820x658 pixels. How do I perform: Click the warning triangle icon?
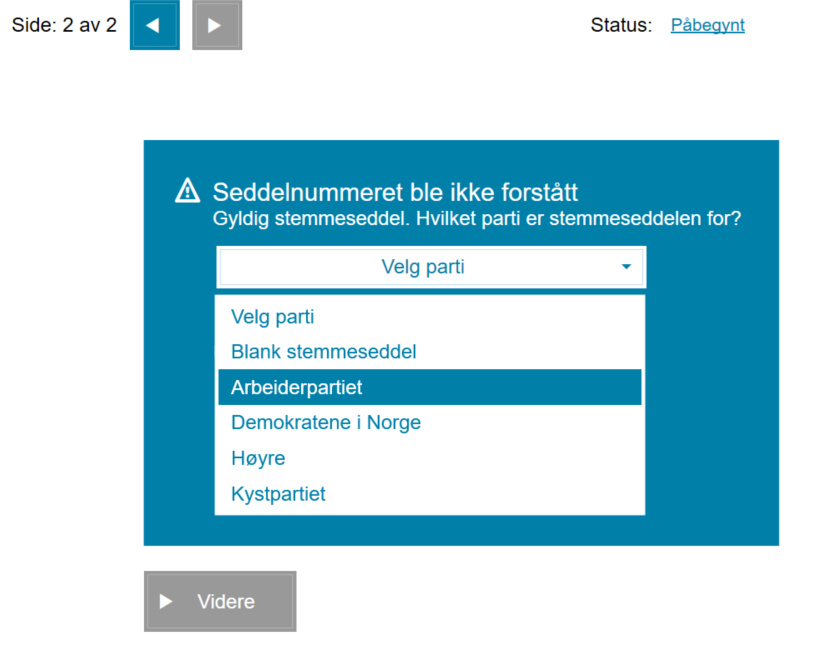[x=187, y=190]
